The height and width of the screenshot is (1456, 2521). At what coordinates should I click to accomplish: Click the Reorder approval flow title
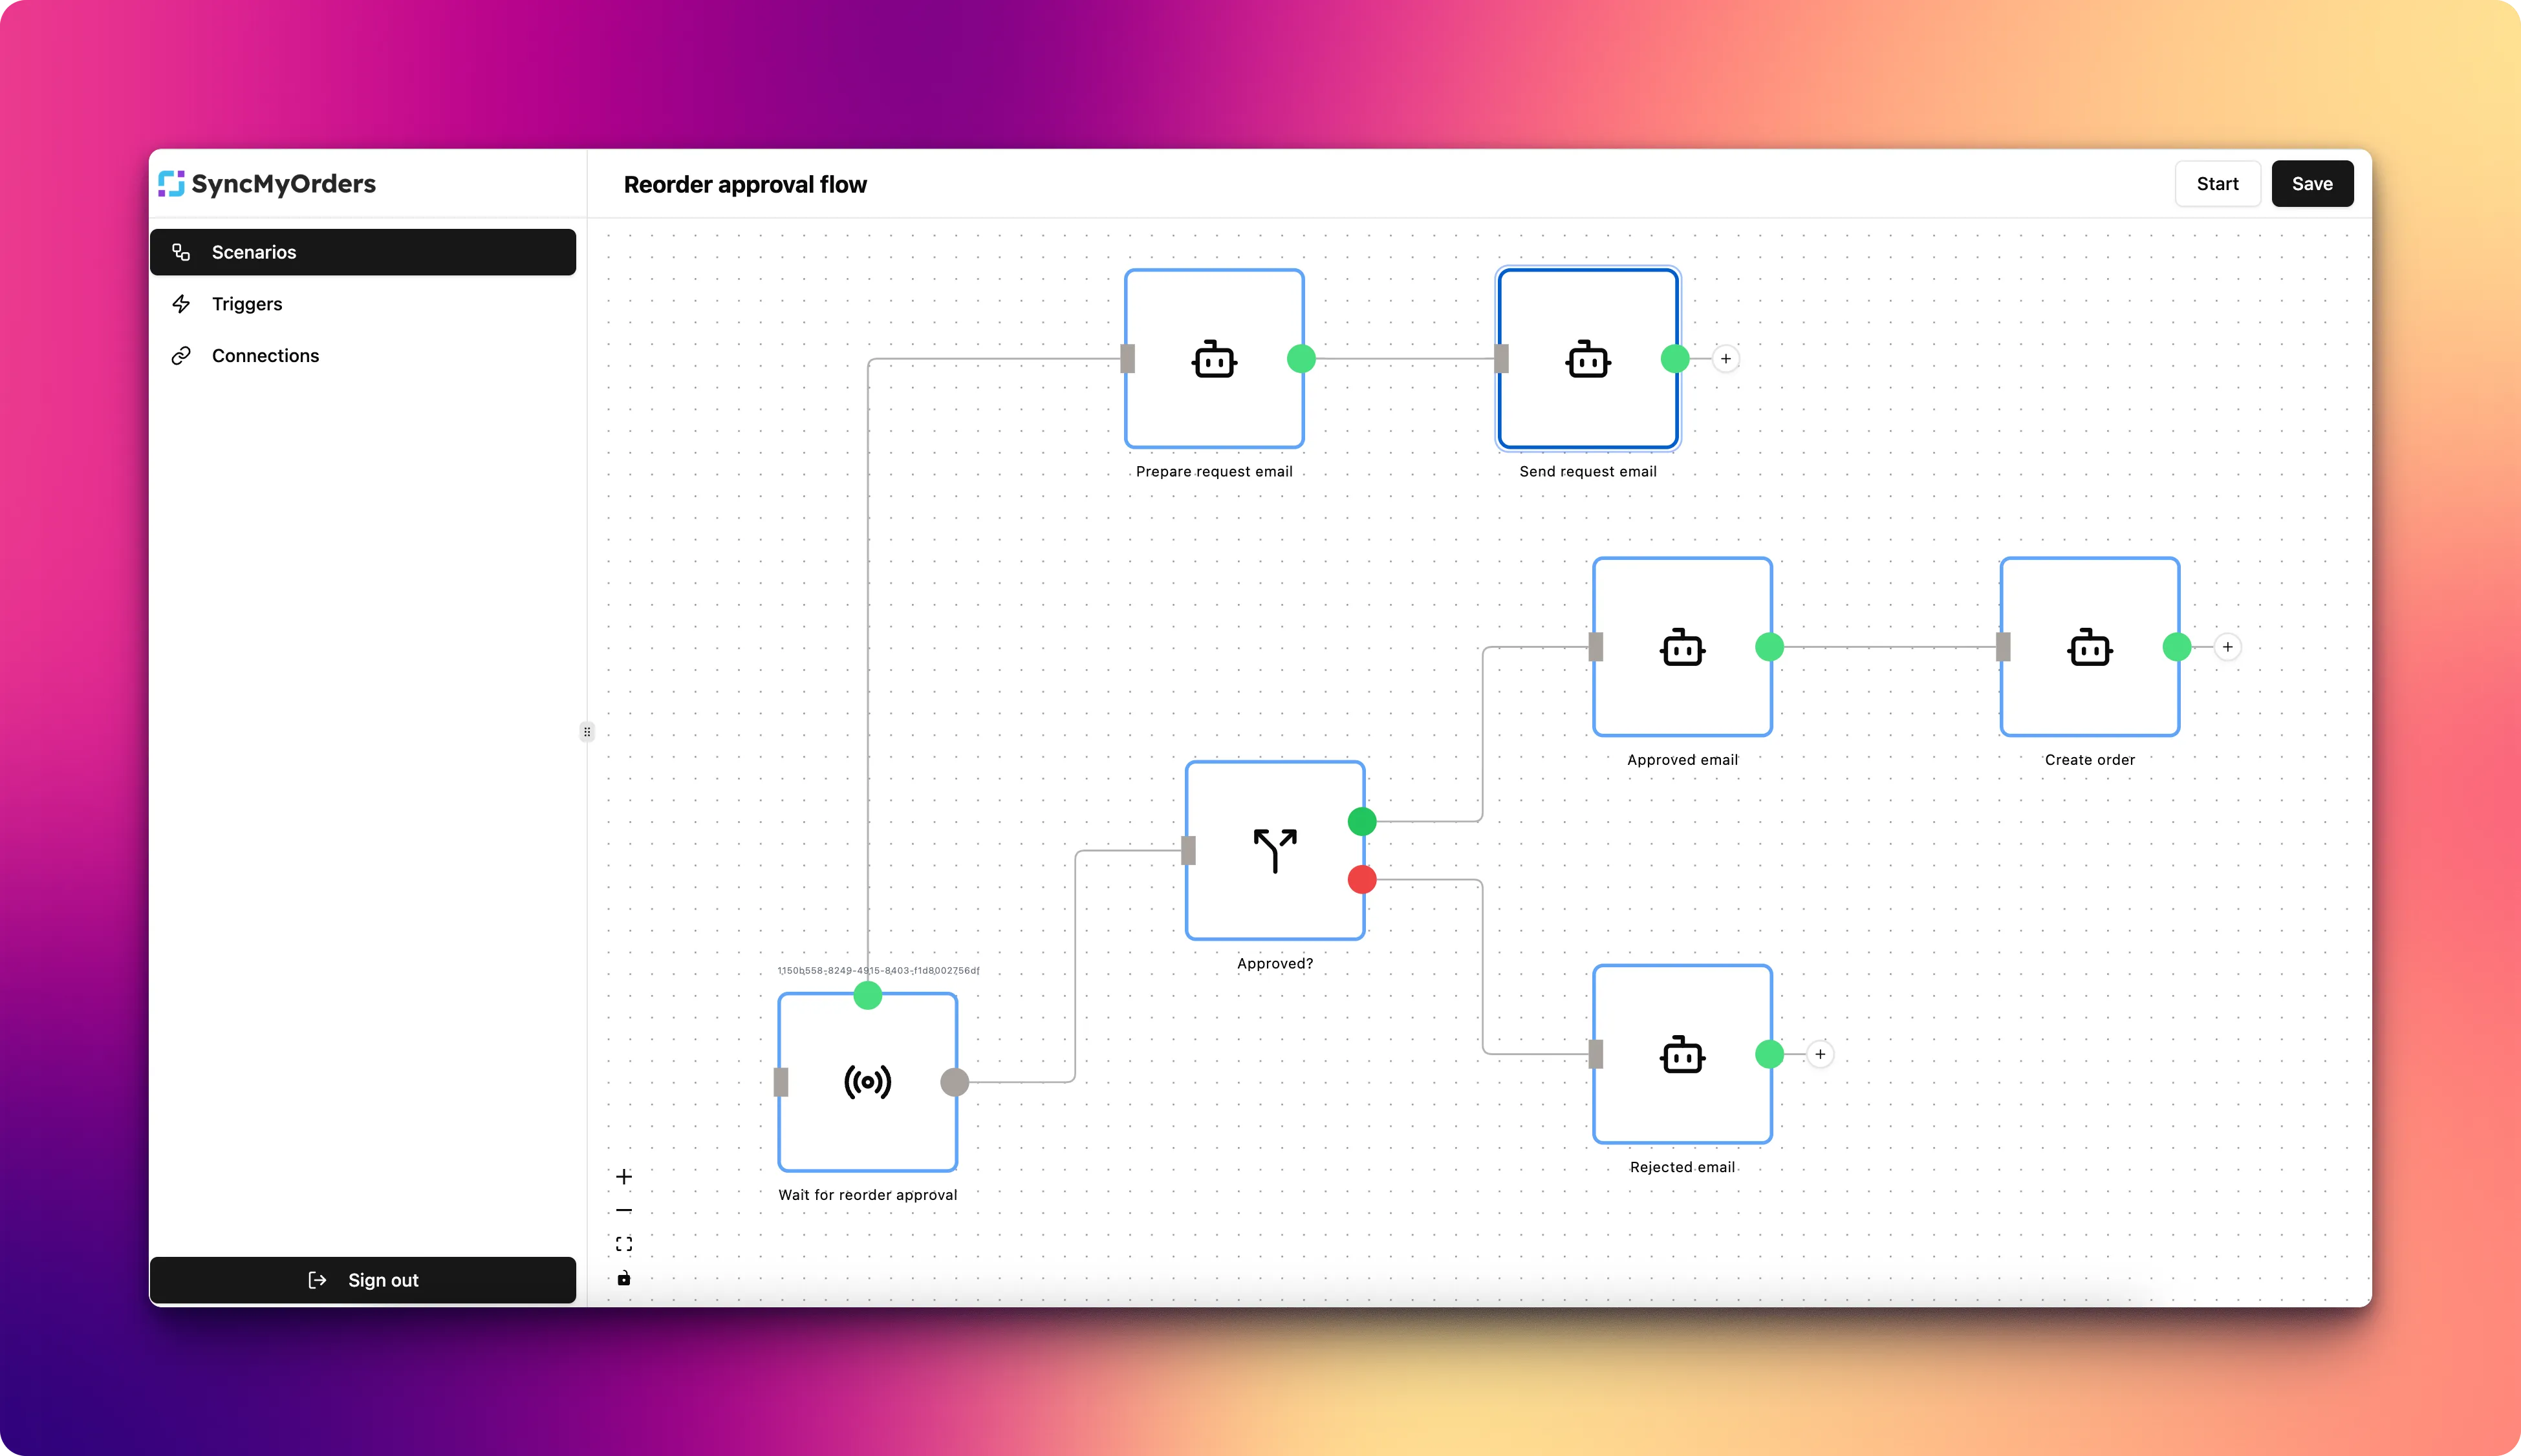[745, 185]
